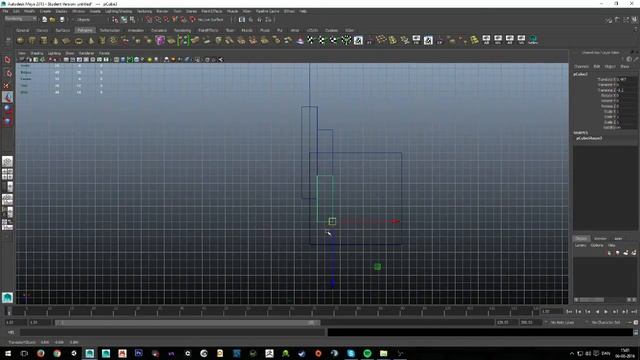Viewport: 640px width, 360px height.
Task: Activate the Paint Selection tool
Action: point(7,85)
